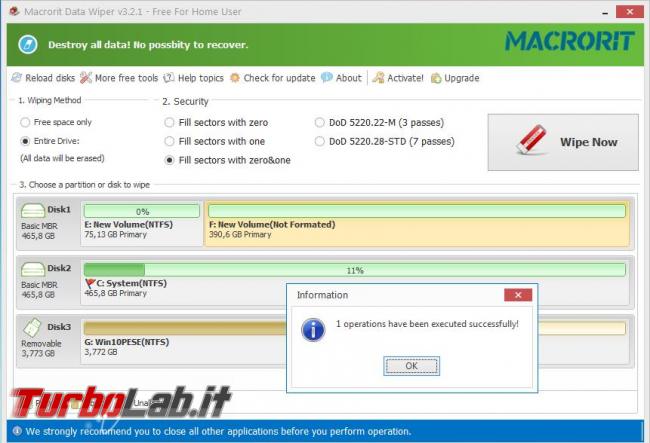Click 'Basic MBR' under Disk2

(39, 285)
